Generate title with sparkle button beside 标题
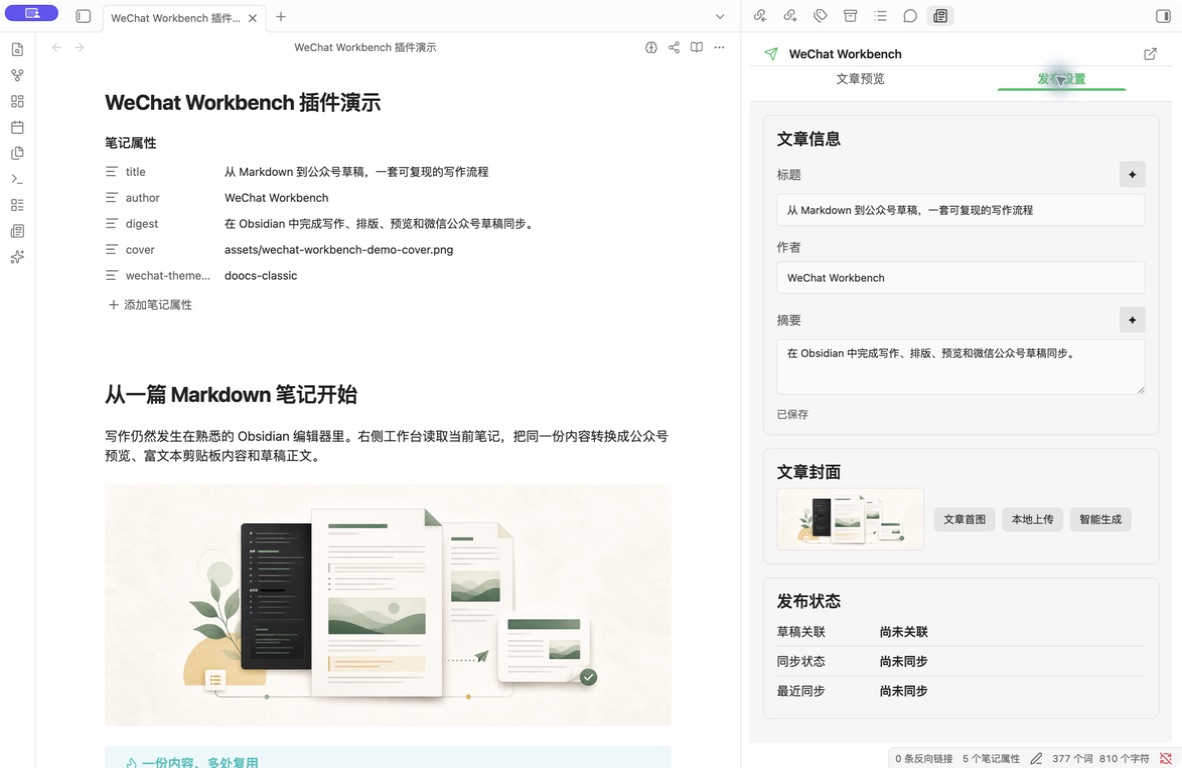 [x=1132, y=175]
